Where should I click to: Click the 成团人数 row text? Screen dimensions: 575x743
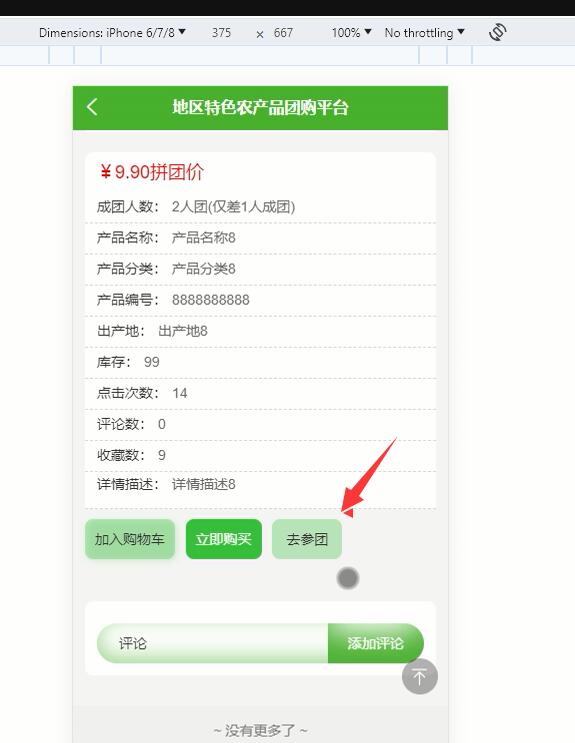(196, 207)
